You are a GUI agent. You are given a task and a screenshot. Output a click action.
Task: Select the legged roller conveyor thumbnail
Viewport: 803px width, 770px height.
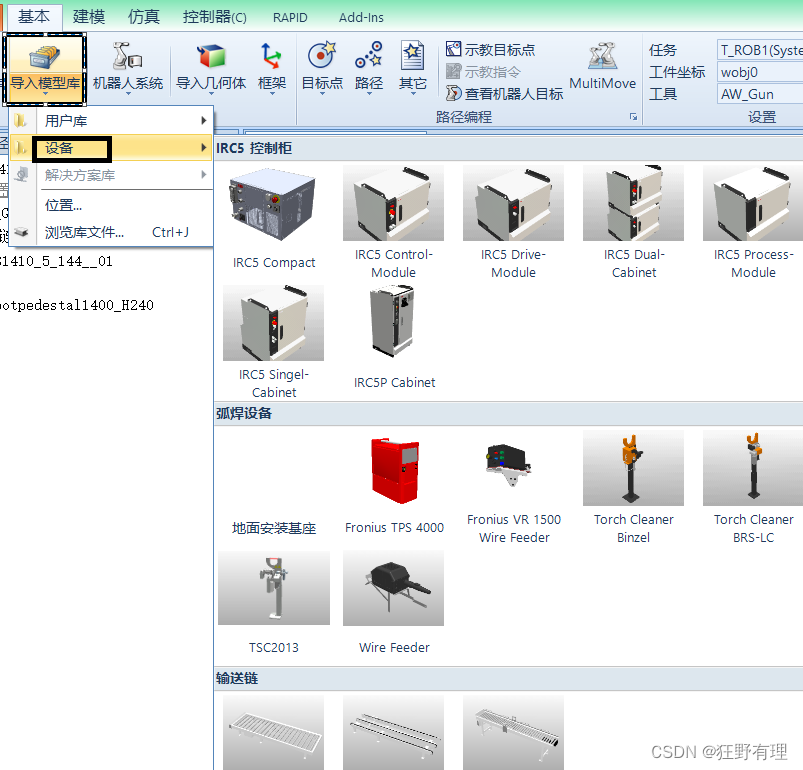tap(513, 732)
